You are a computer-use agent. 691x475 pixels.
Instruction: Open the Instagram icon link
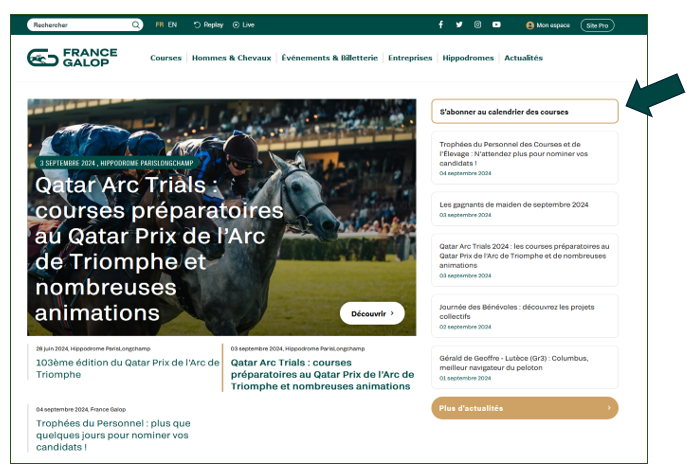coord(478,25)
